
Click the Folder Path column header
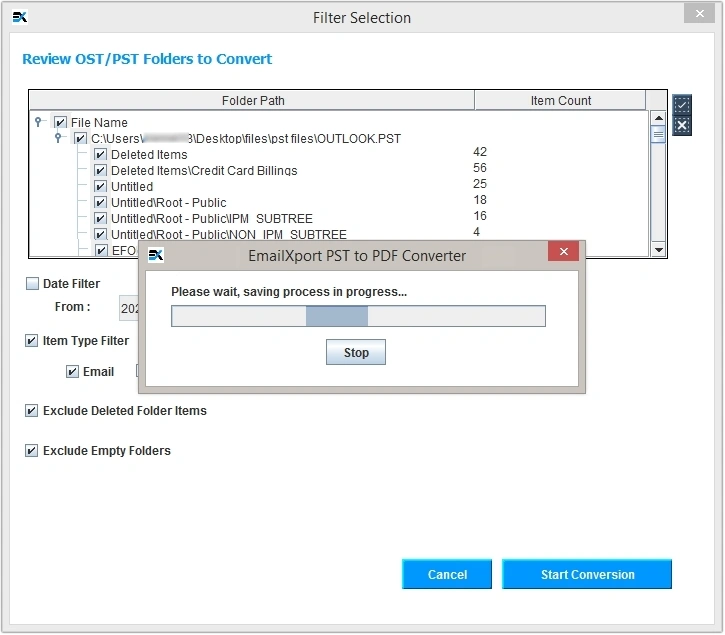click(x=252, y=100)
